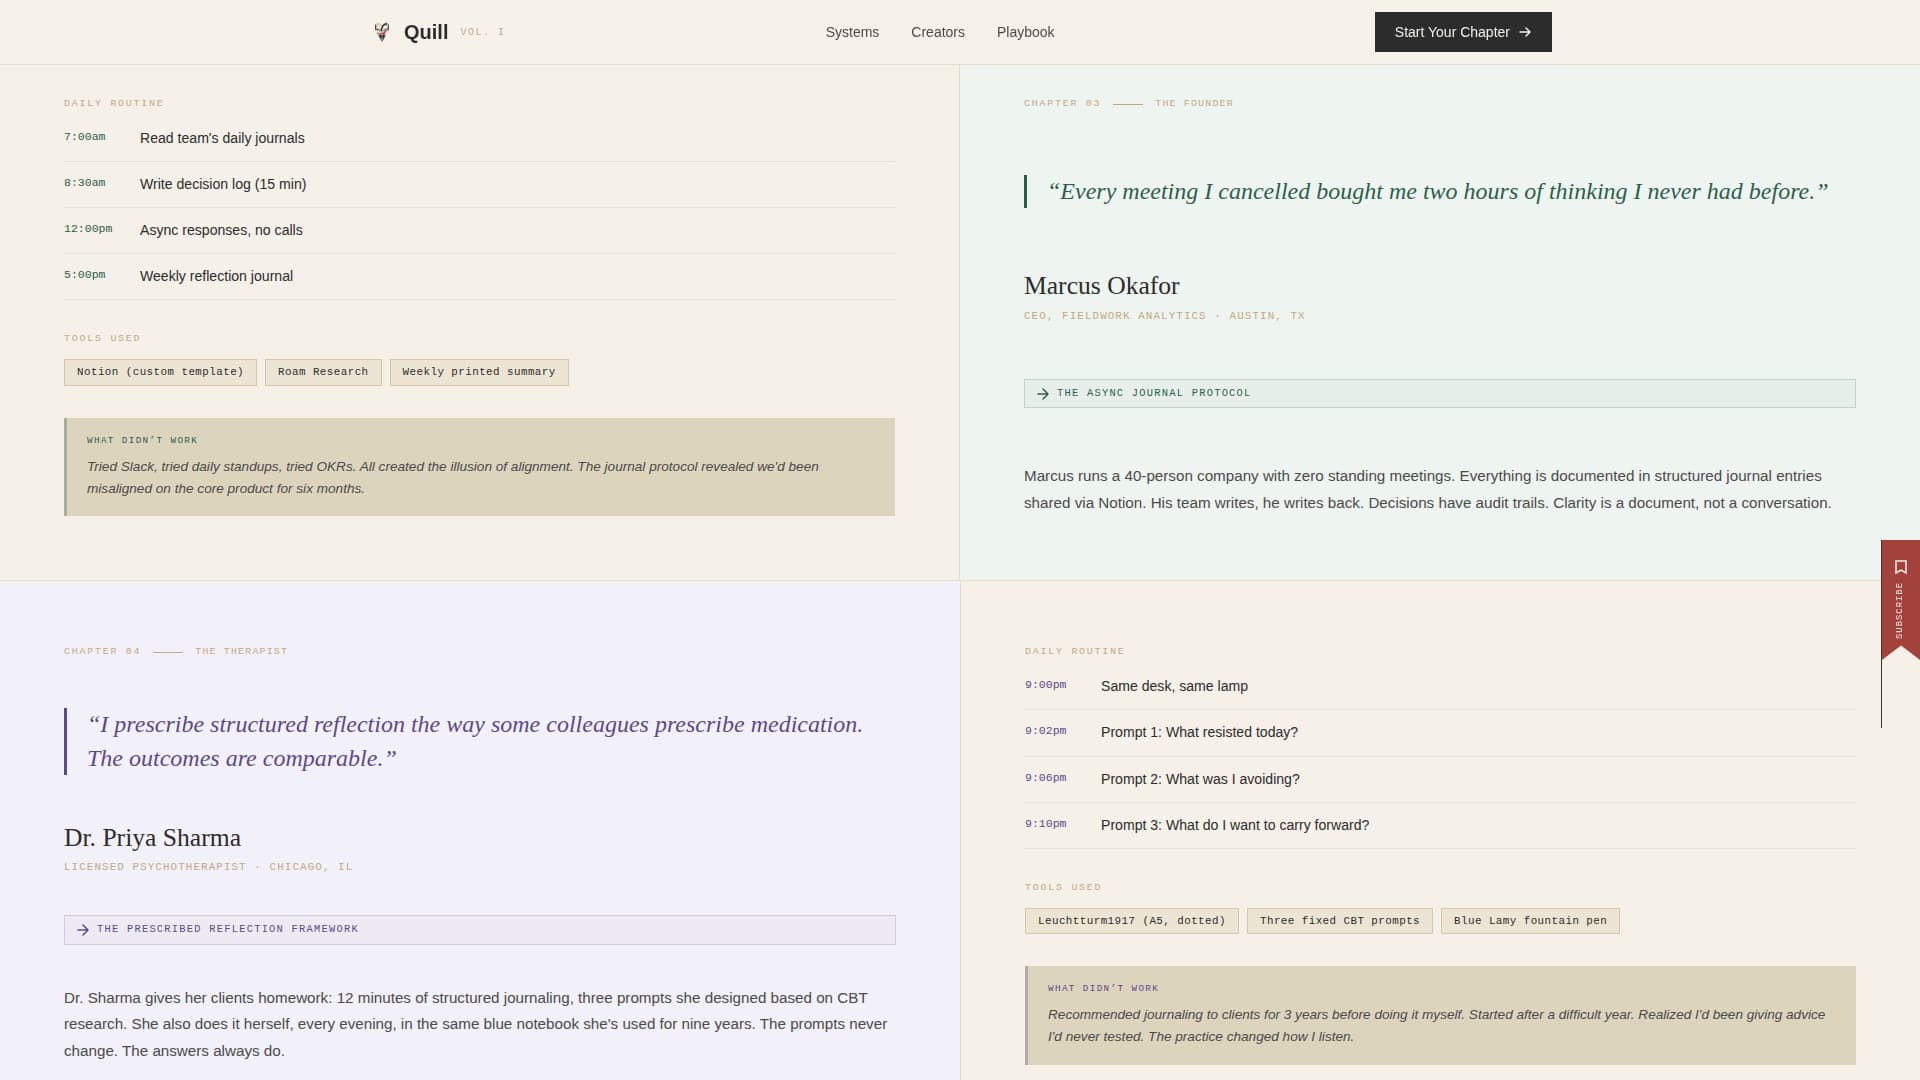Screen dimensions: 1920x1080
Task: Click 'The Therapist' label
Action: pos(241,651)
